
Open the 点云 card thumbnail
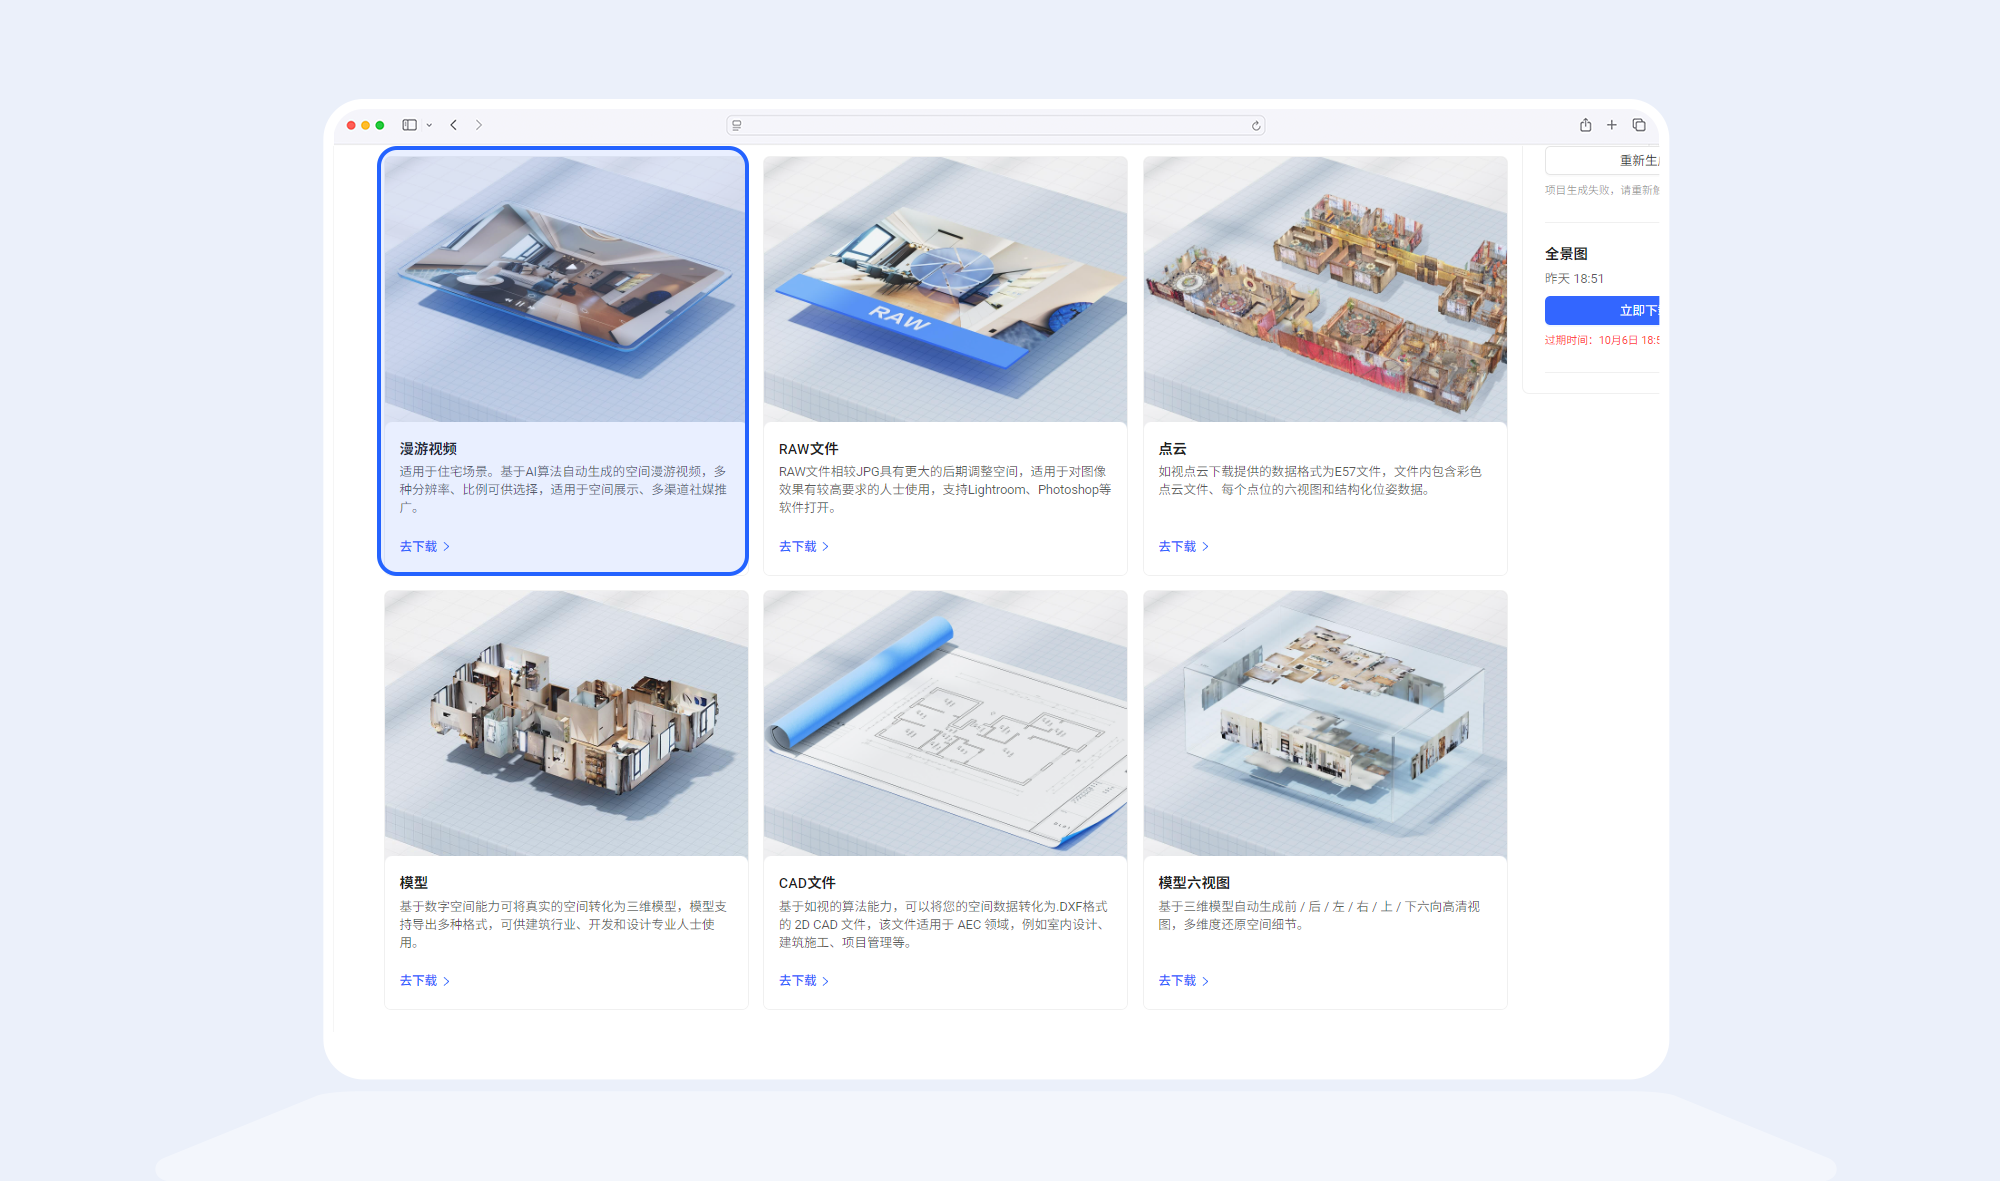pos(1325,289)
